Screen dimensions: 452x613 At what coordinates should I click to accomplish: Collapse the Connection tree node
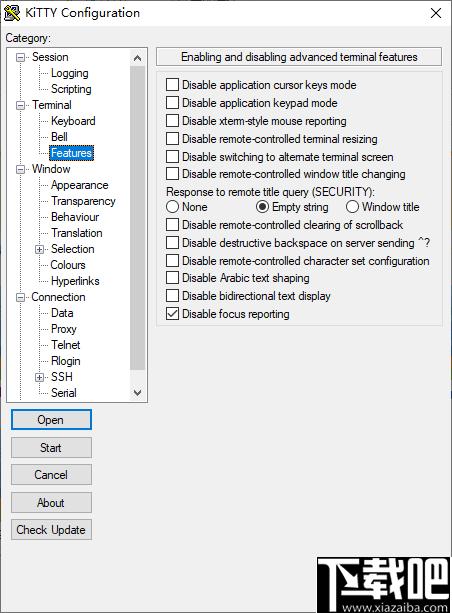click(20, 298)
